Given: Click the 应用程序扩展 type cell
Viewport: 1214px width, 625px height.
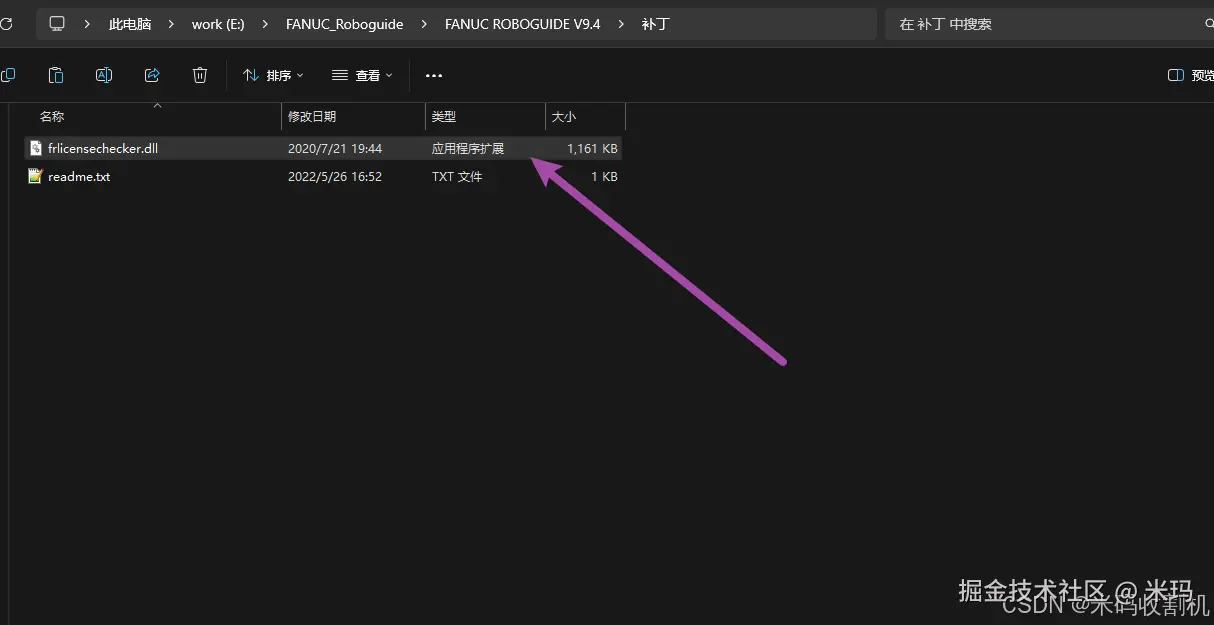Looking at the screenshot, I should coord(468,148).
